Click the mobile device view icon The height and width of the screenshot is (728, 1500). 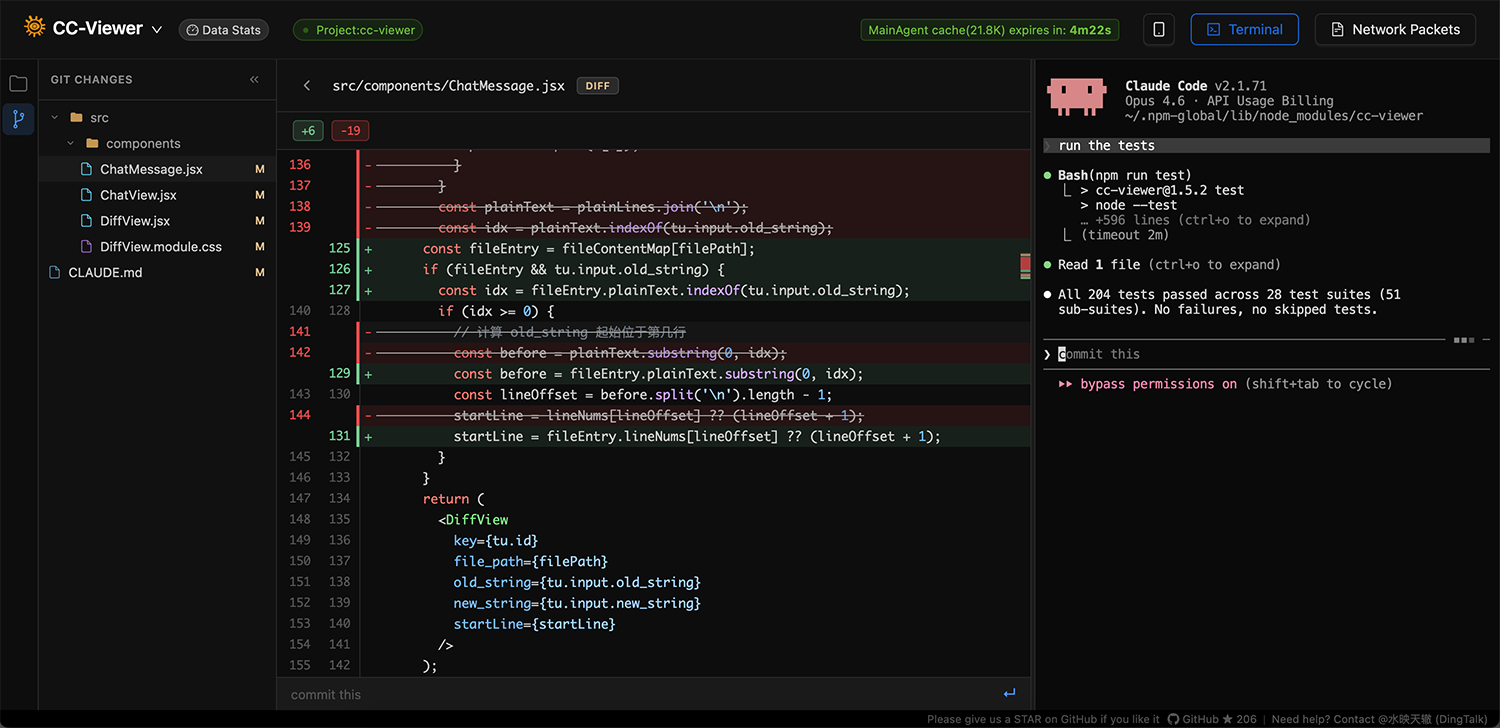click(x=1158, y=30)
